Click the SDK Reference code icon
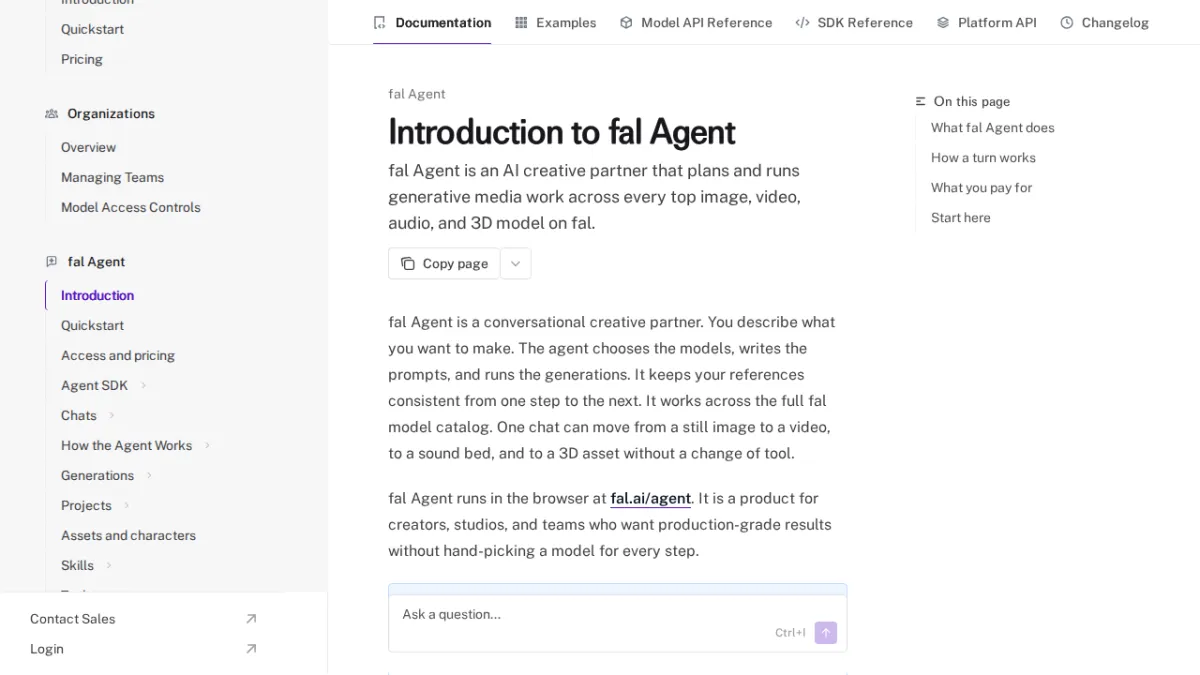 pyautogui.click(x=802, y=22)
